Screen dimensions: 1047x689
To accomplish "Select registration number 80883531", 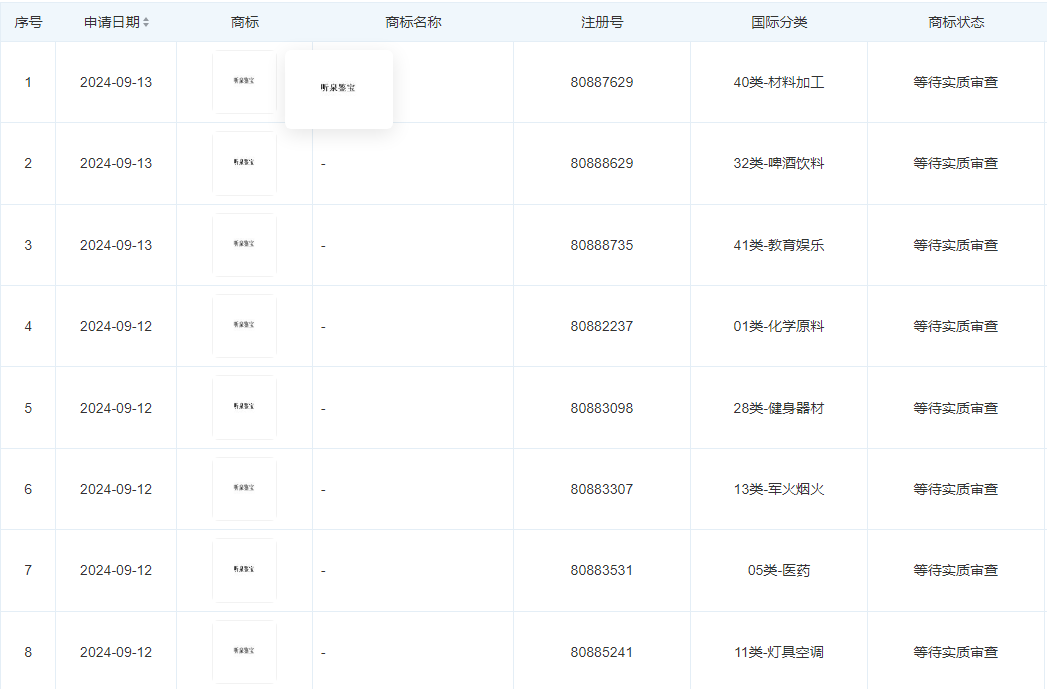I will (602, 571).
